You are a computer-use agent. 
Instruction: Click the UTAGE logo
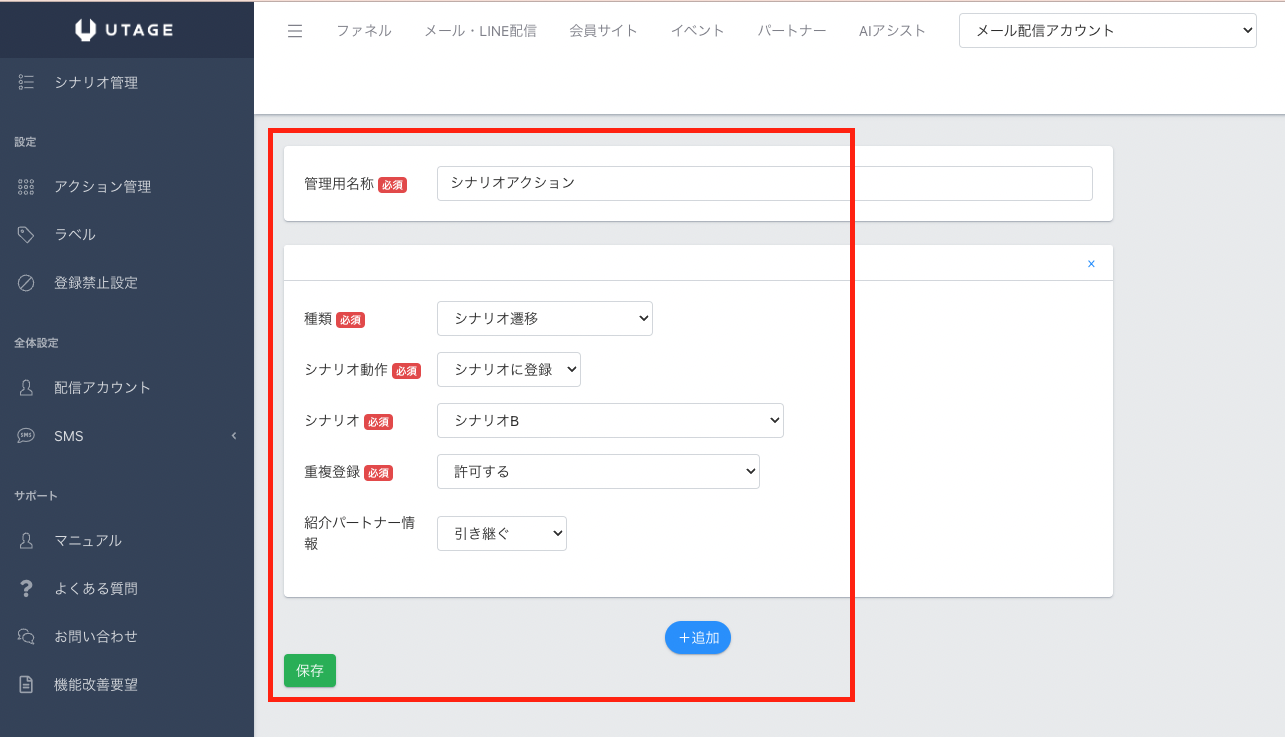[x=126, y=30]
